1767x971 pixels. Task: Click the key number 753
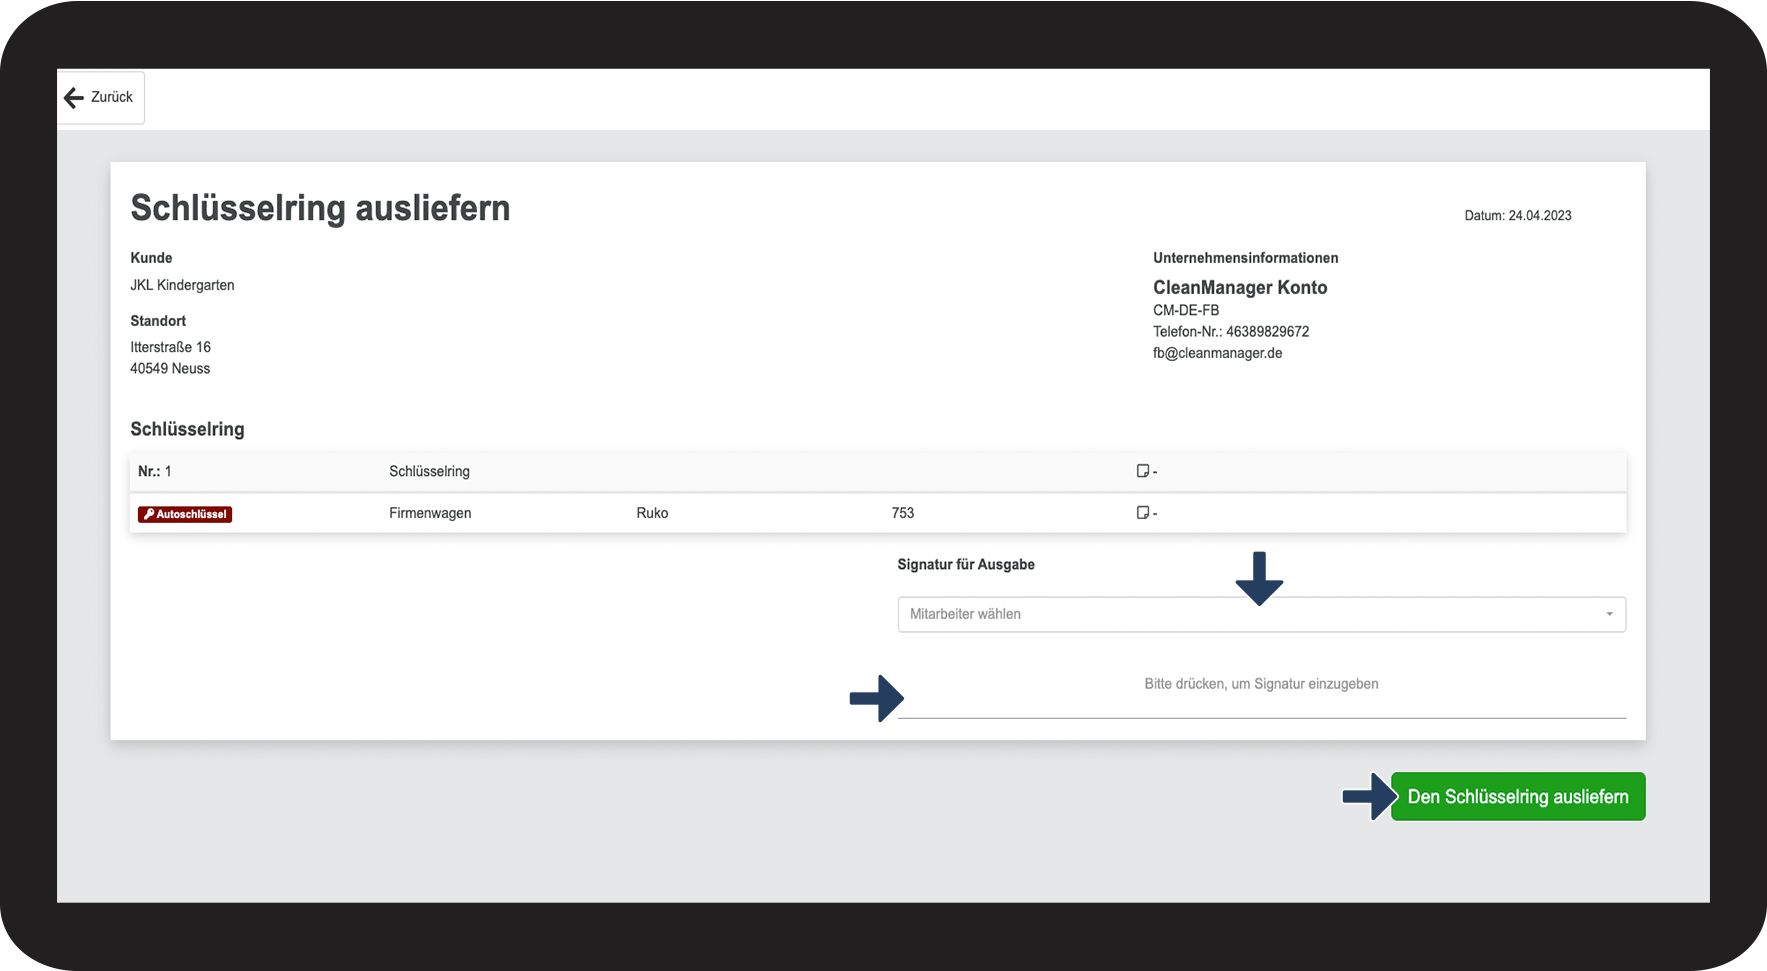tap(903, 513)
